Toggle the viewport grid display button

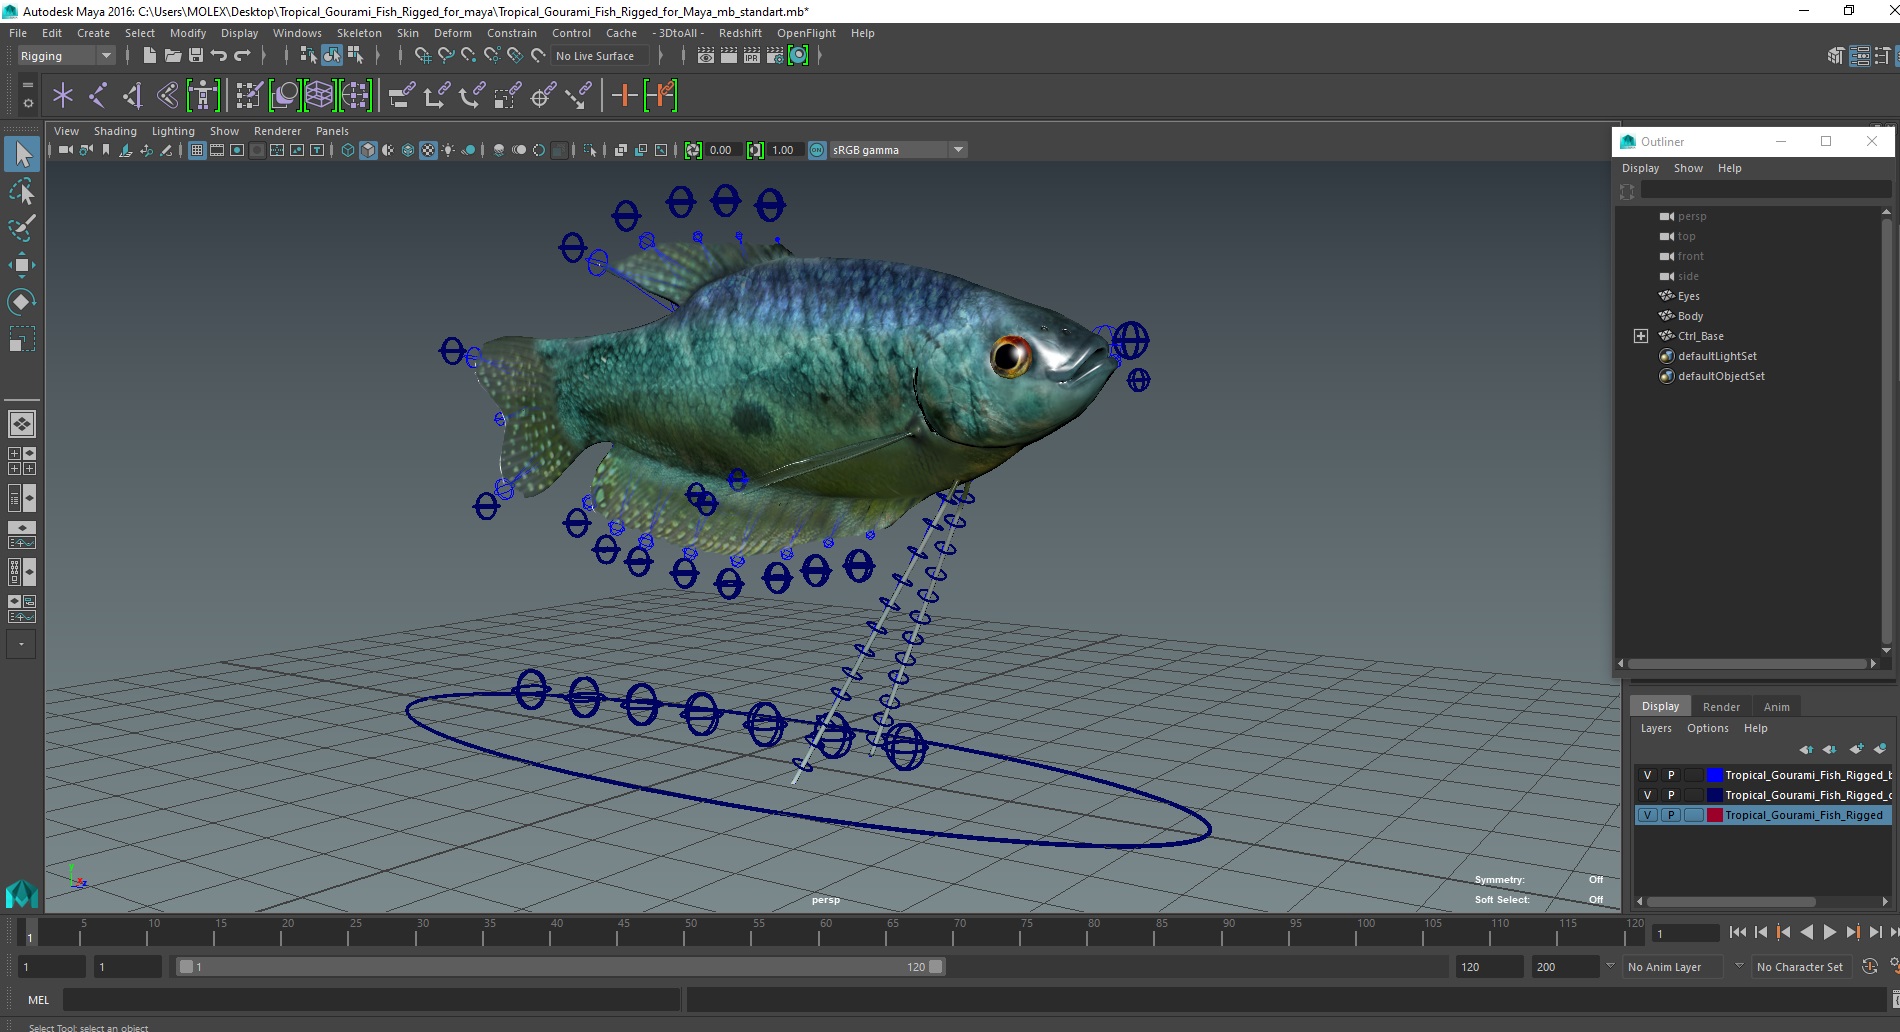(197, 150)
